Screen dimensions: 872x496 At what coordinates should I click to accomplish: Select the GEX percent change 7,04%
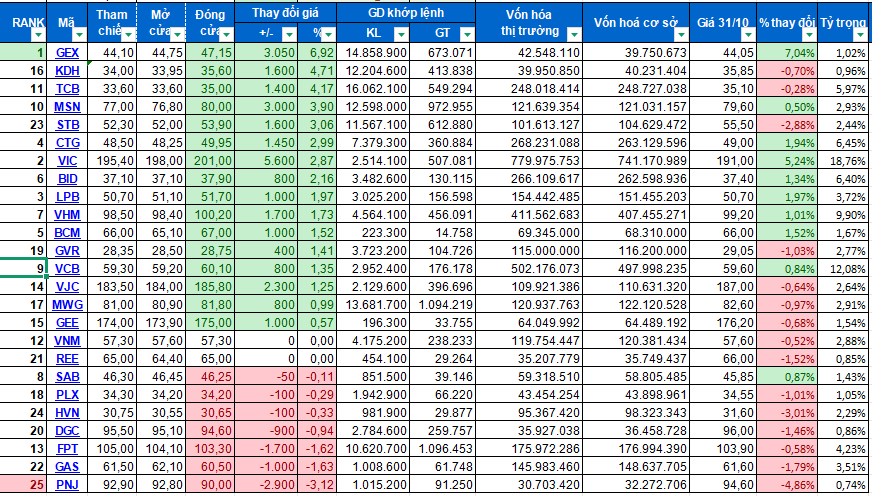[x=787, y=53]
